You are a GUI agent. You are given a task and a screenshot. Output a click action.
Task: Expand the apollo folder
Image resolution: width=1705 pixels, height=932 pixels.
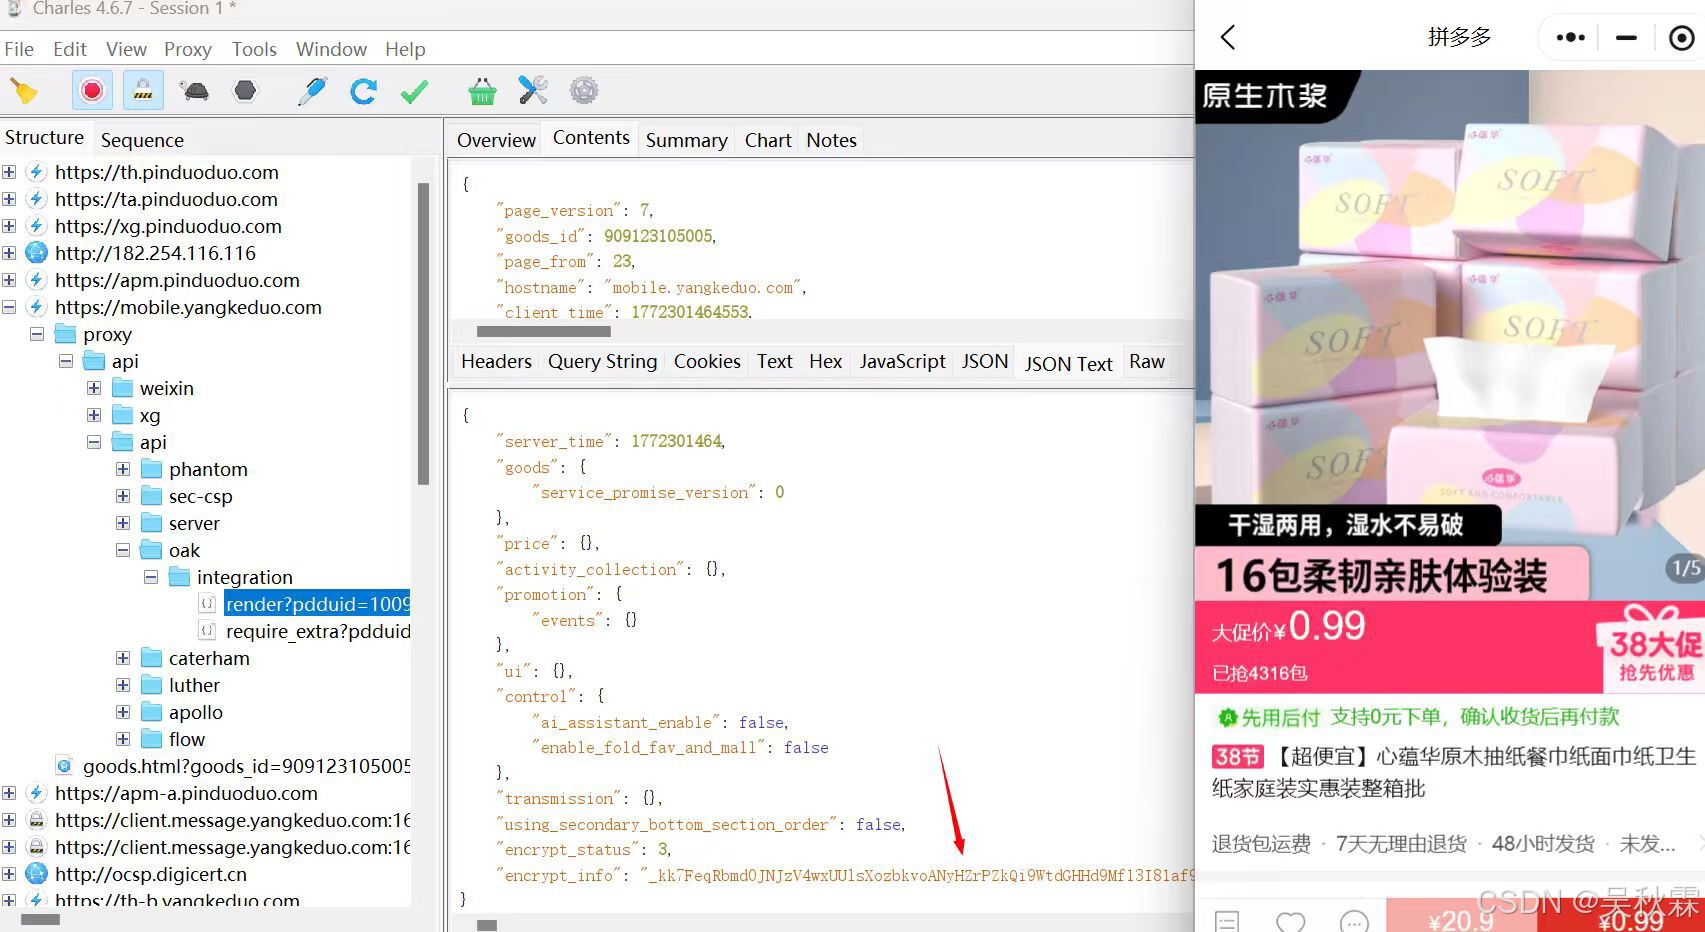click(123, 712)
